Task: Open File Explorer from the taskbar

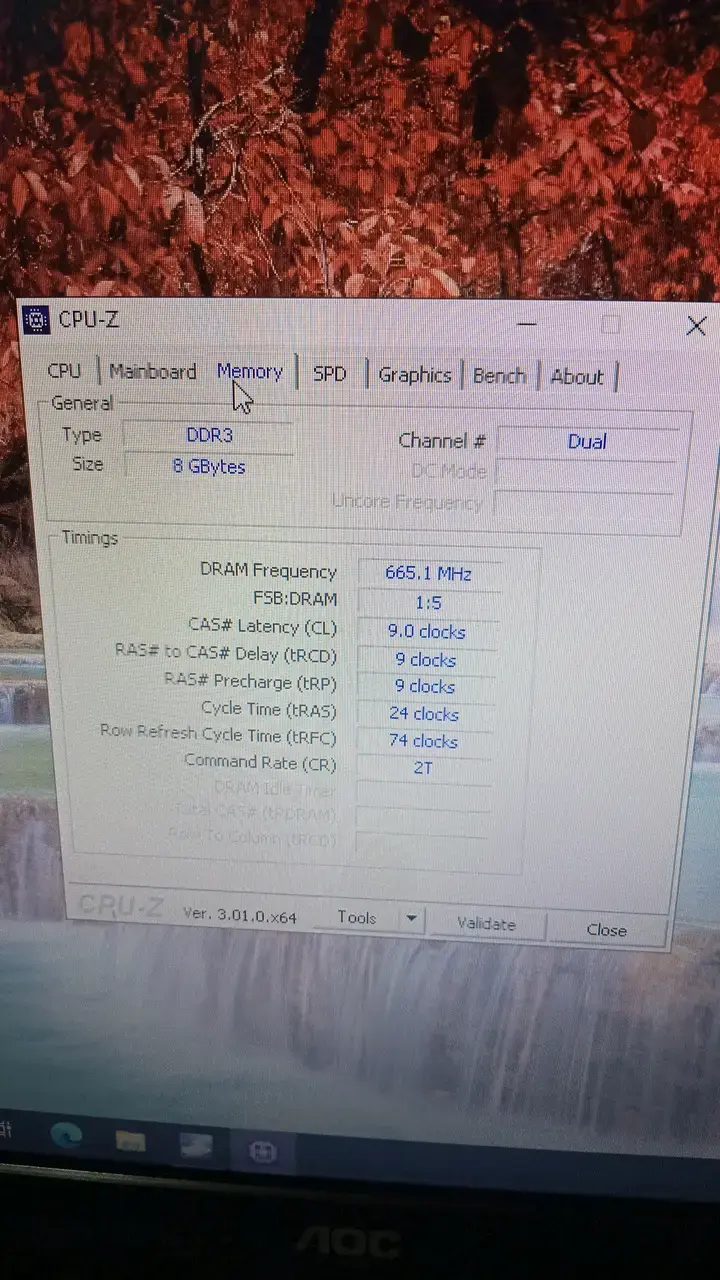Action: [130, 1141]
